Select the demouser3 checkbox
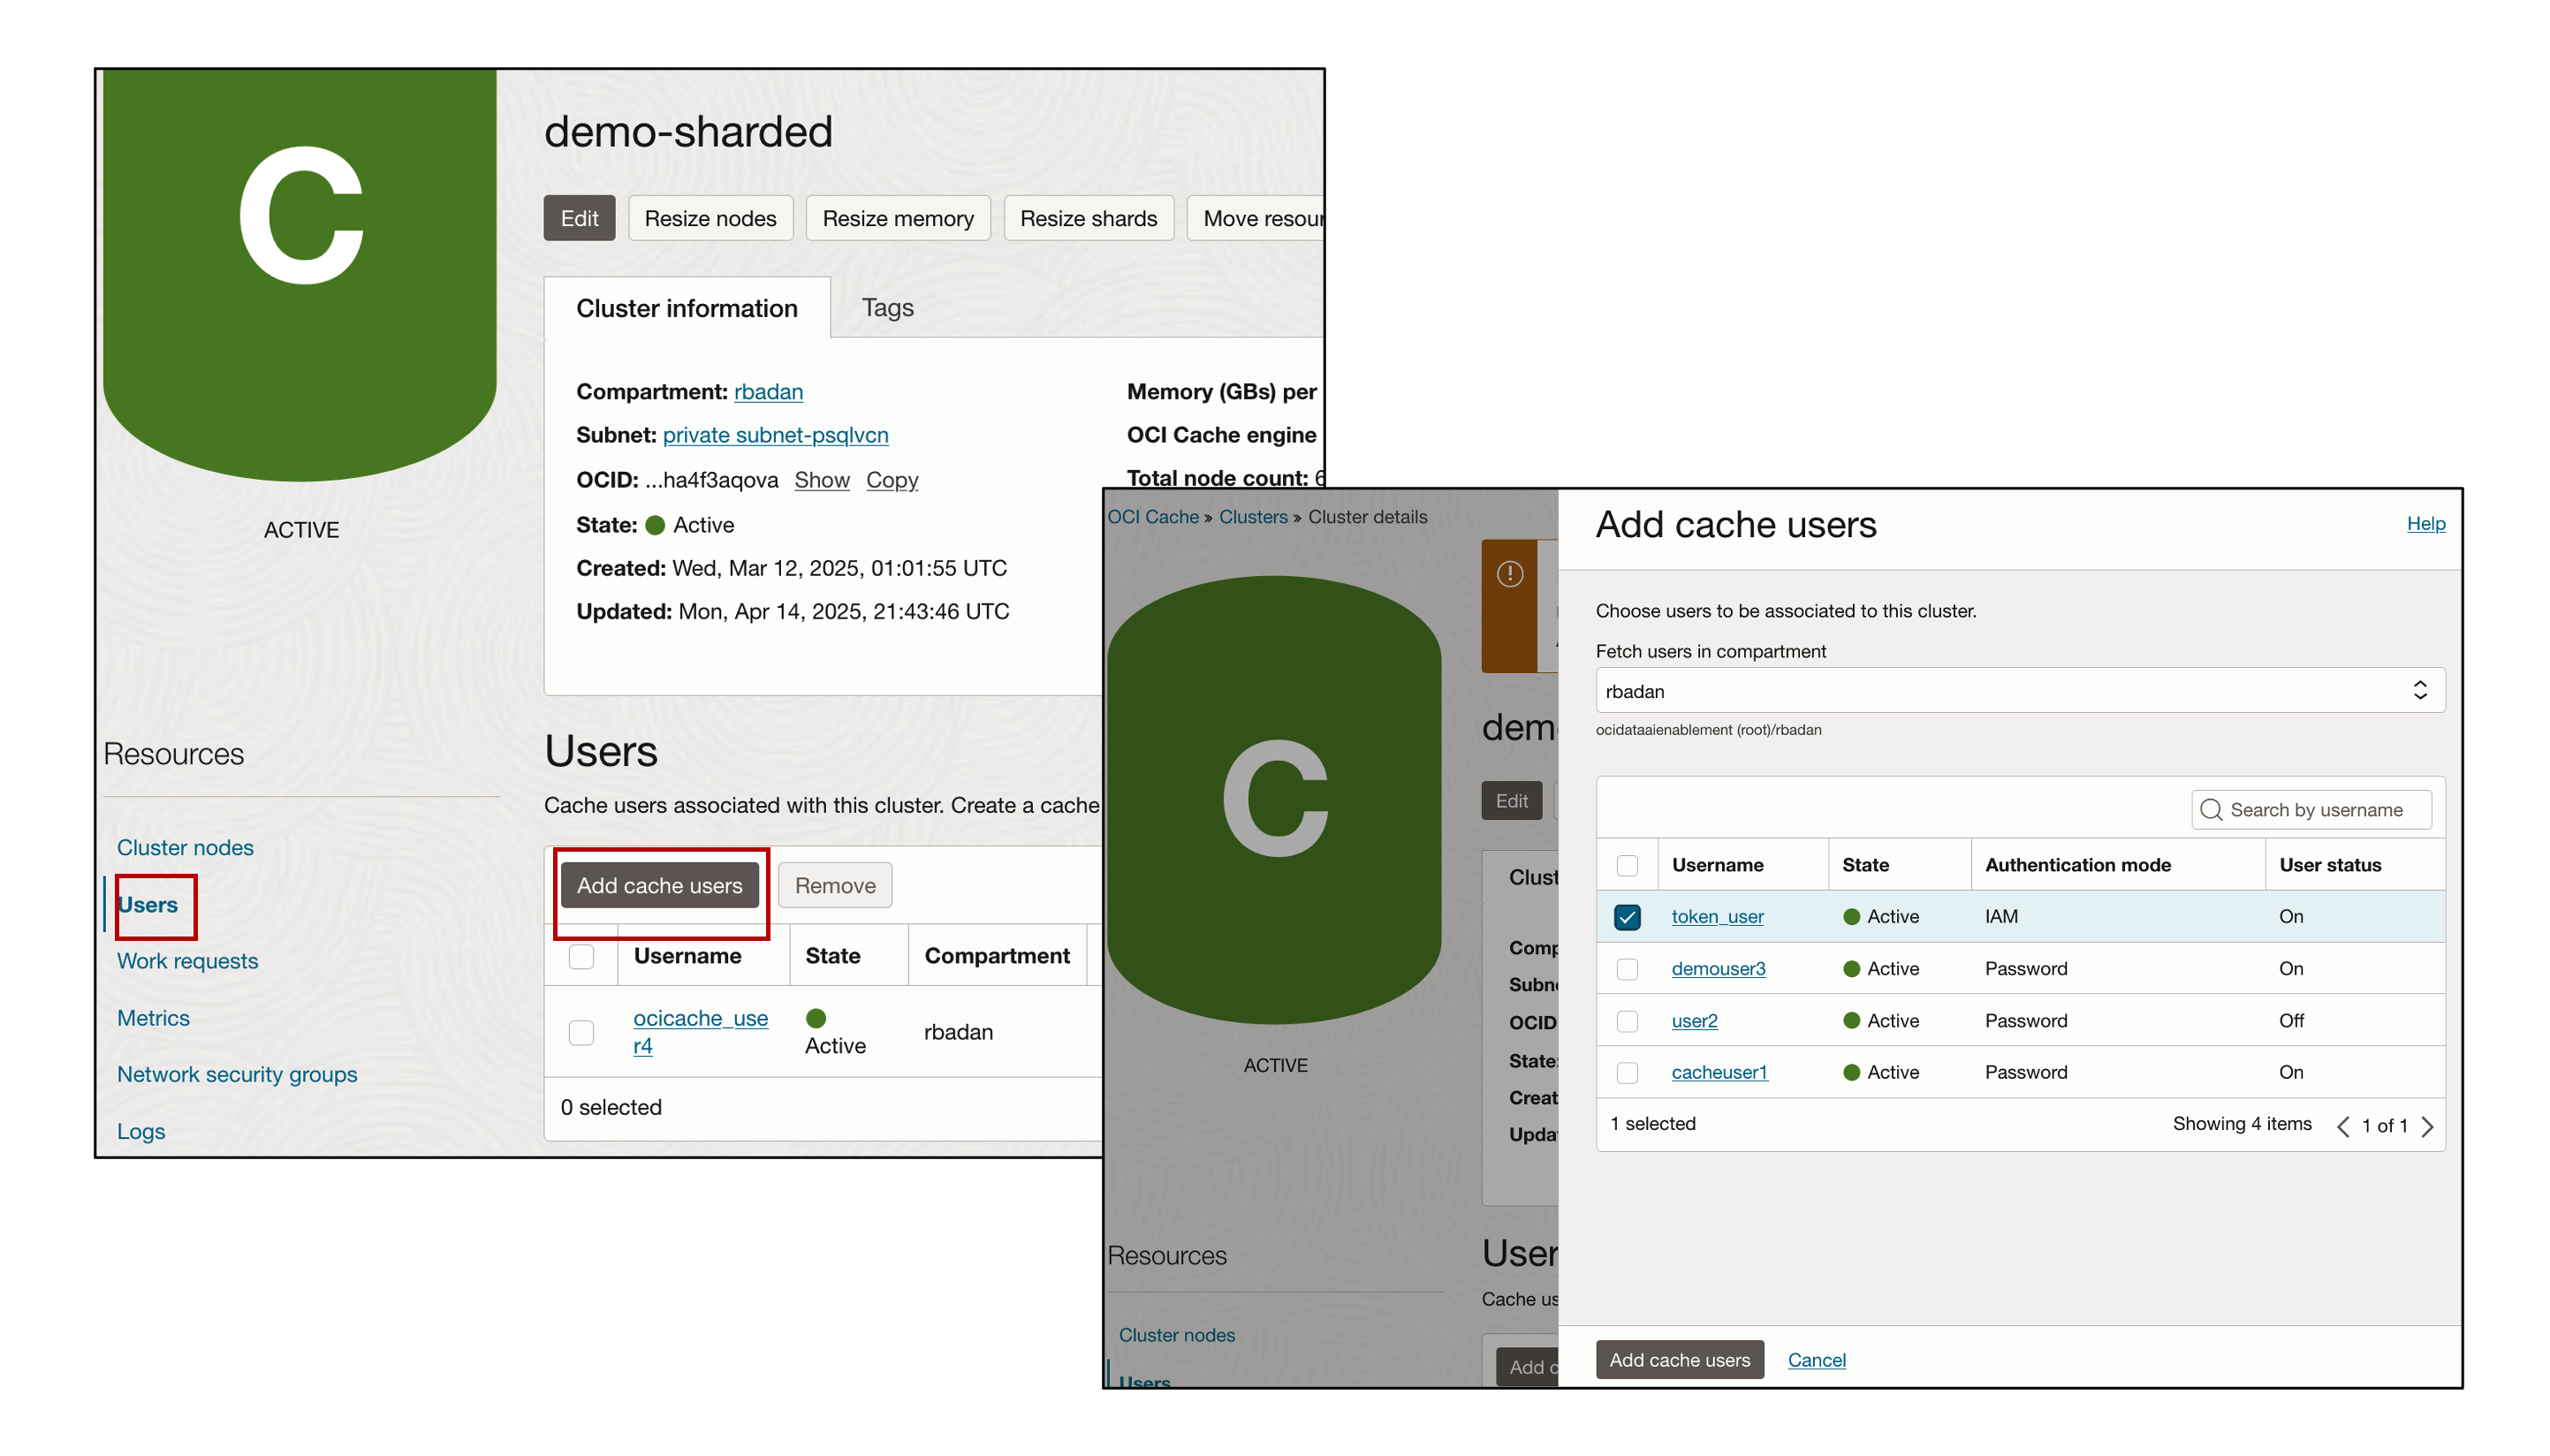 (1627, 968)
